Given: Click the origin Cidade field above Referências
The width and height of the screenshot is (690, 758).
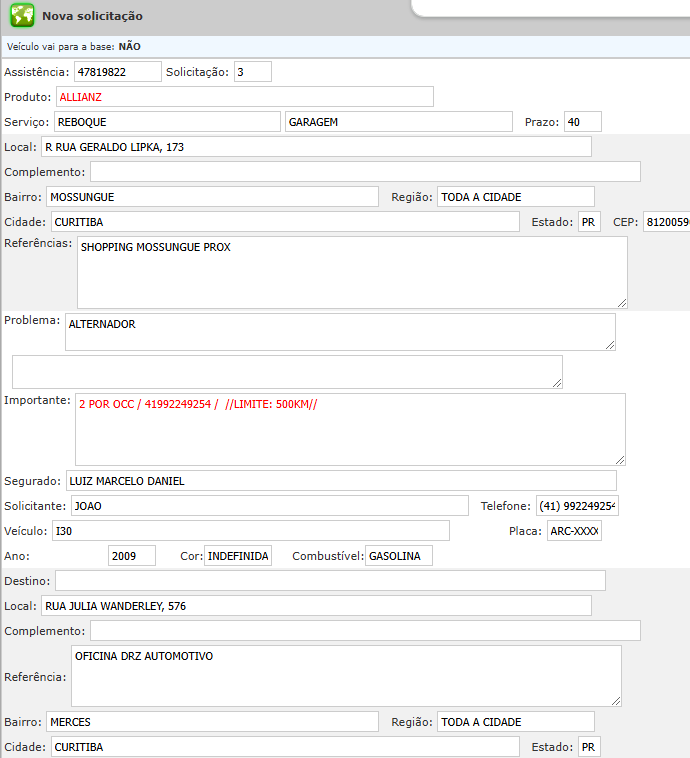Looking at the screenshot, I should pos(285,222).
